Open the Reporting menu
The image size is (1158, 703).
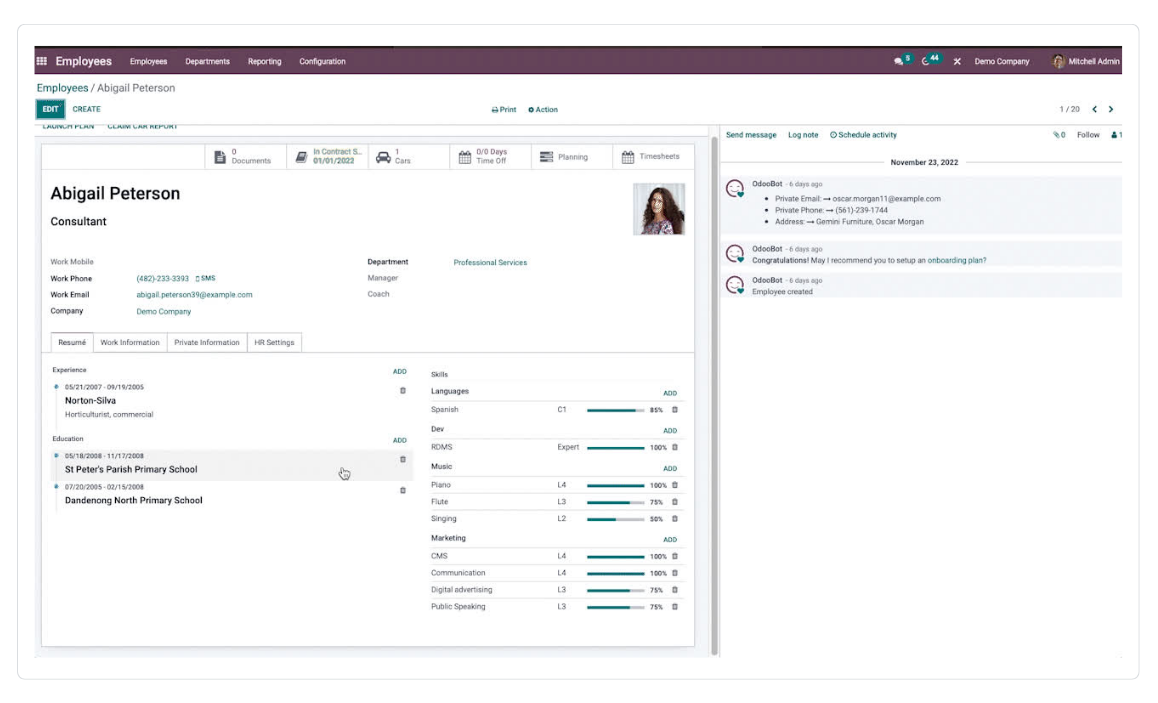pyautogui.click(x=264, y=61)
